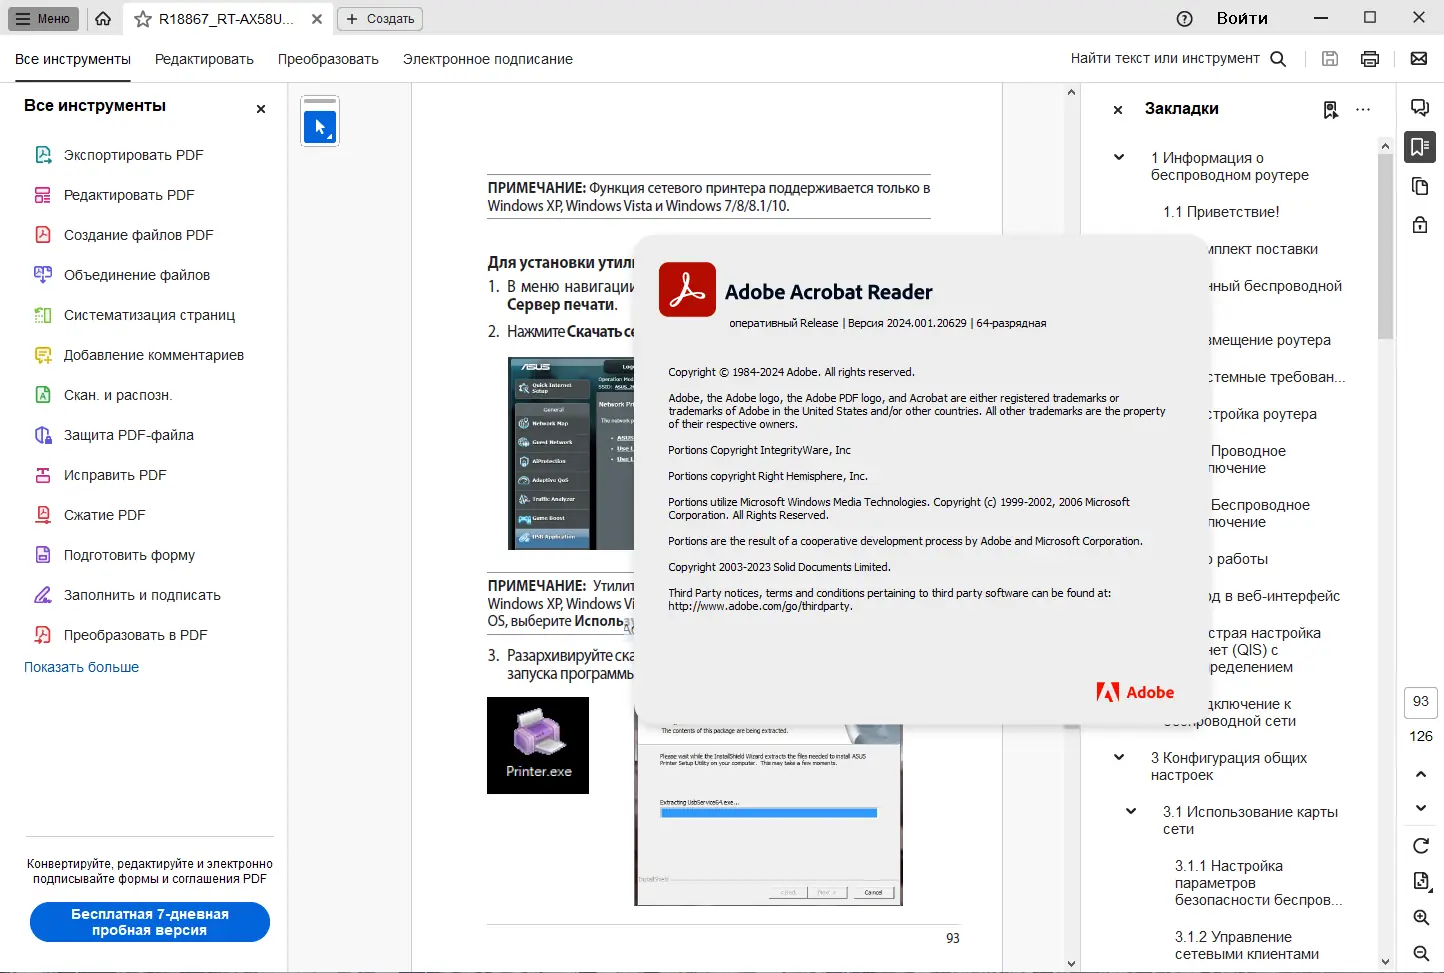Open Скан. и распозн. tool

pyautogui.click(x=118, y=395)
